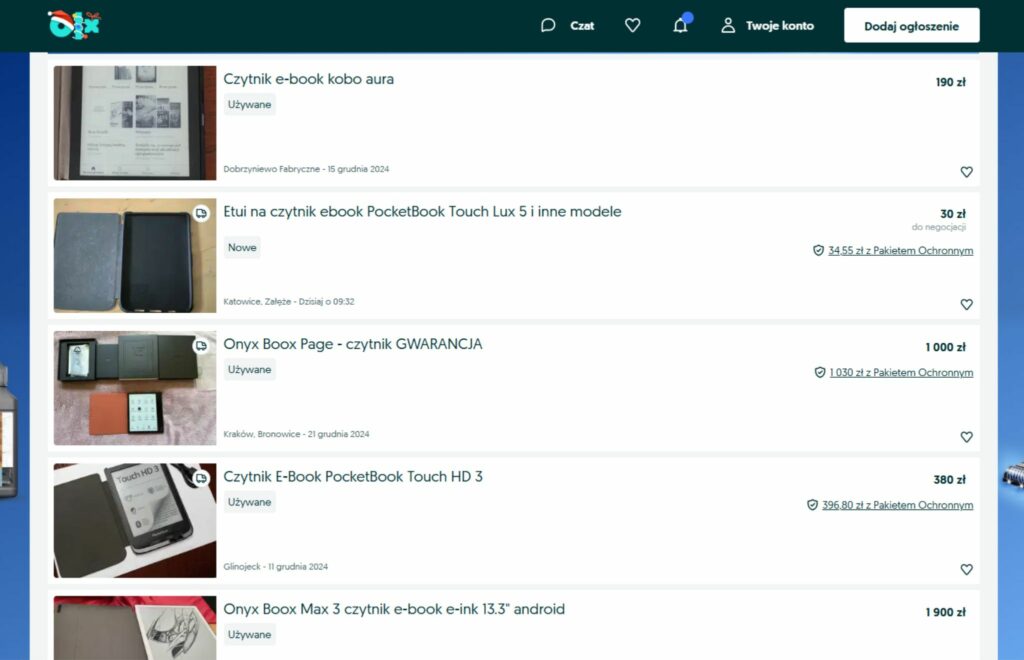Open the kobo aura listing photo
Image resolution: width=1024 pixels, height=660 pixels.
point(135,123)
